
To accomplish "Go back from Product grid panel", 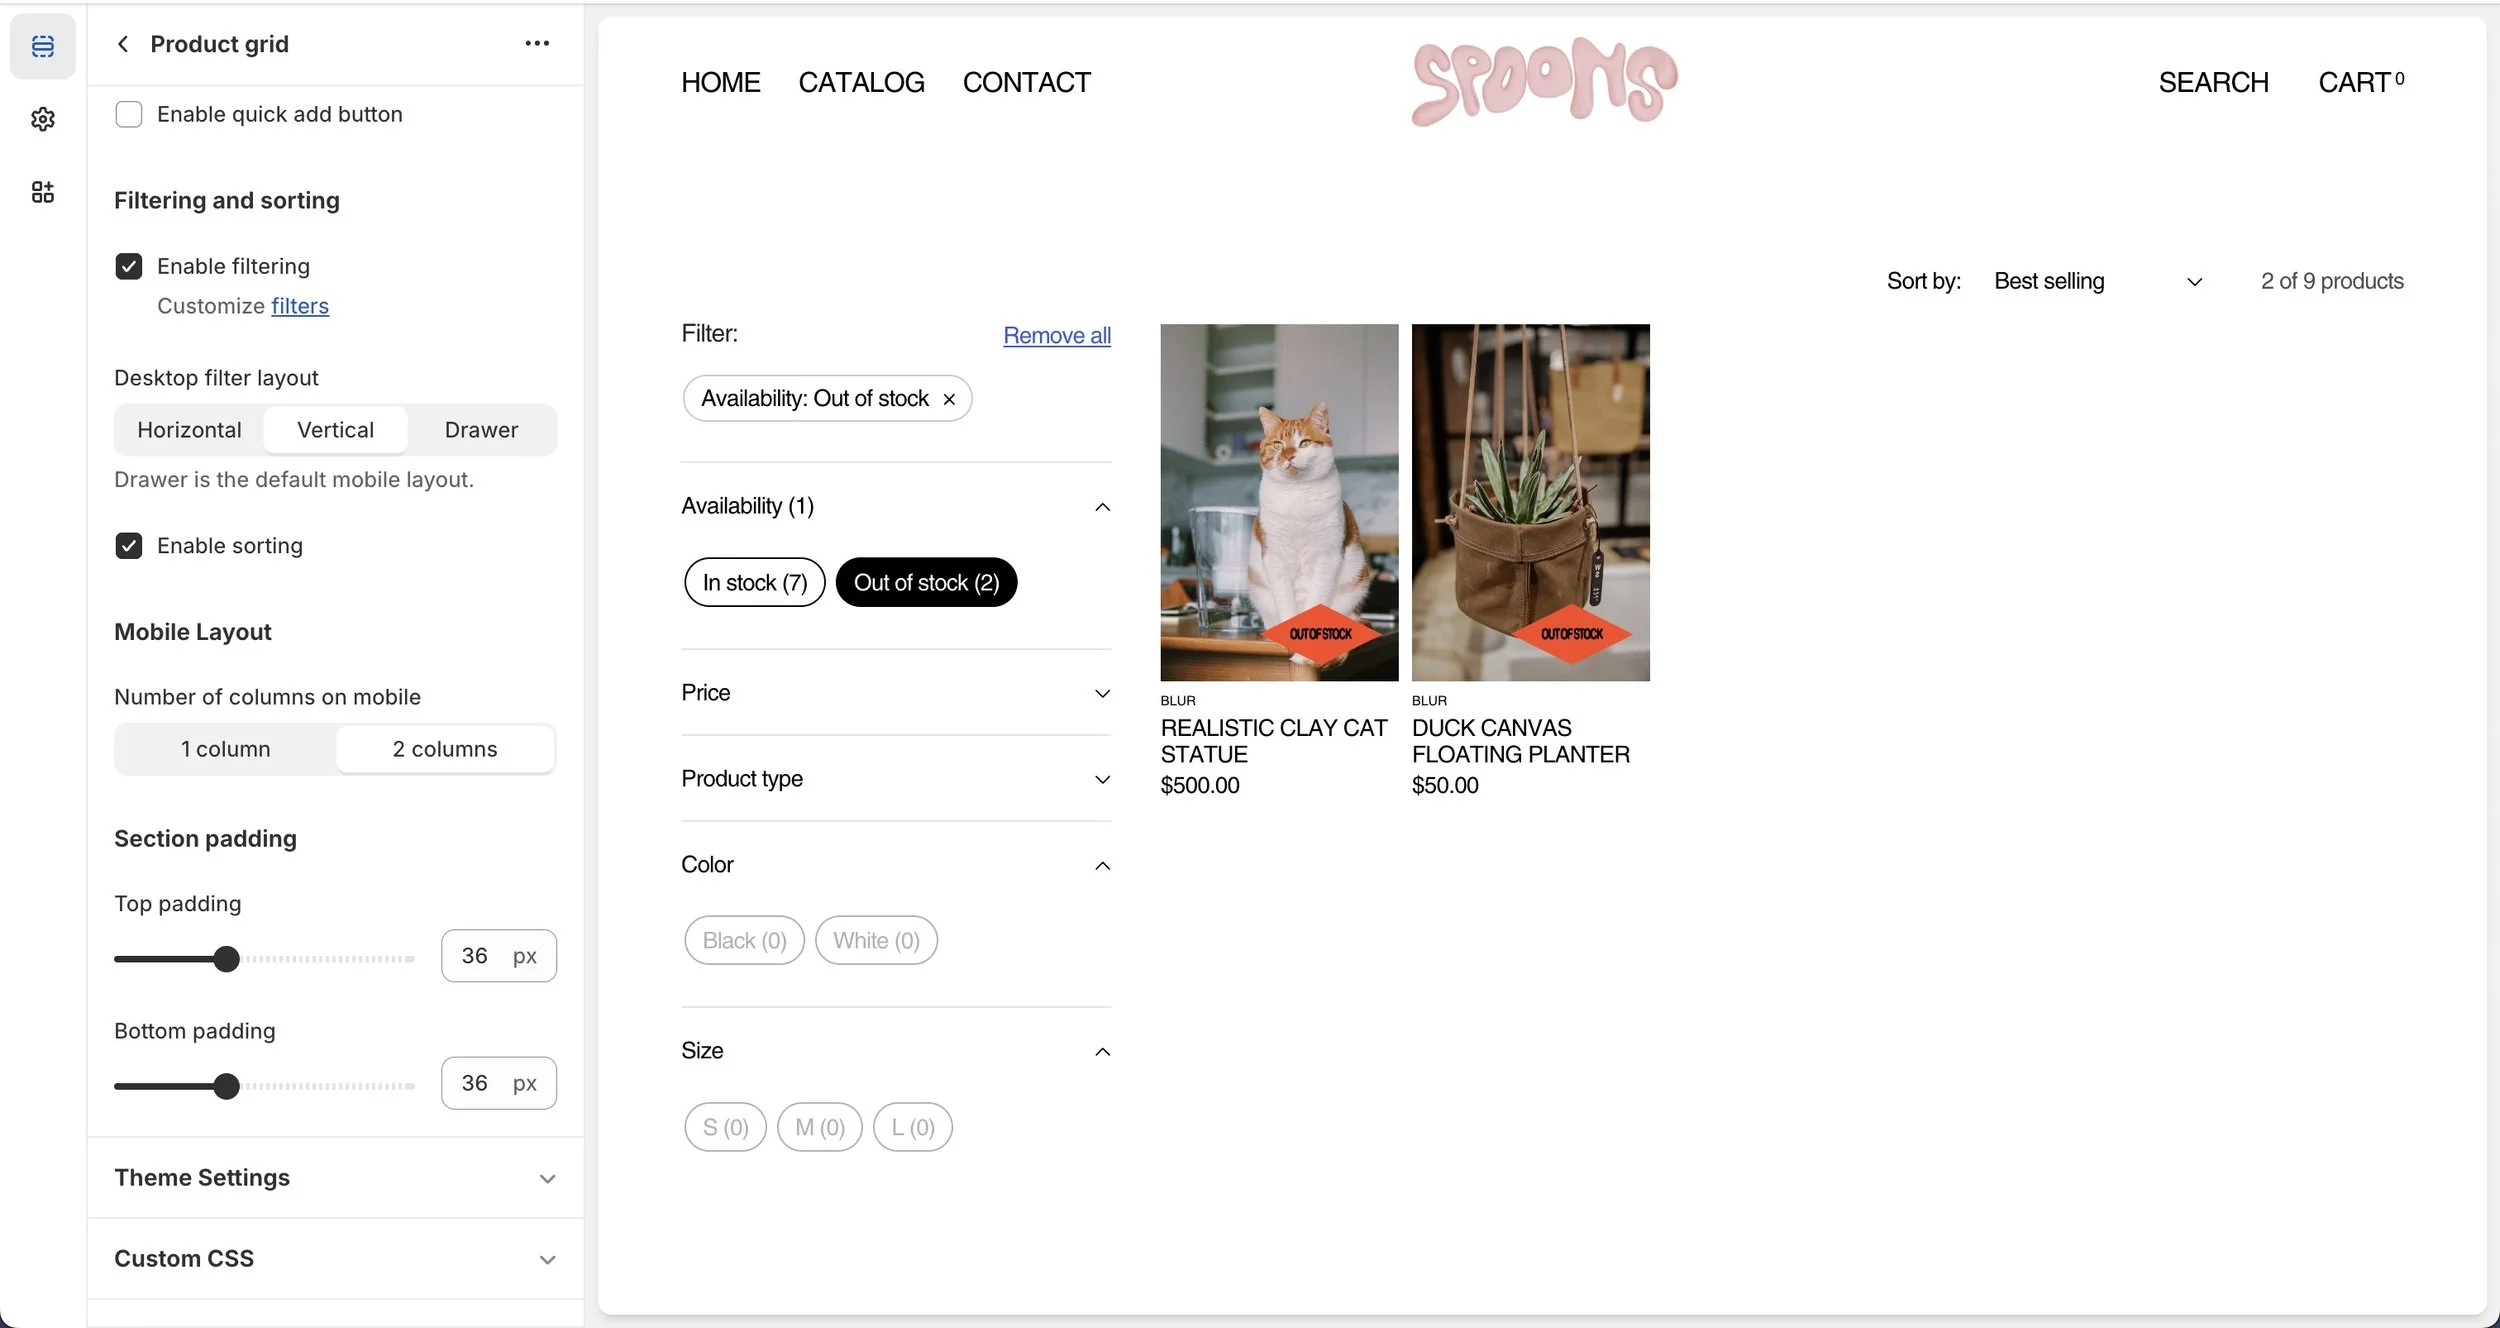I will (123, 44).
